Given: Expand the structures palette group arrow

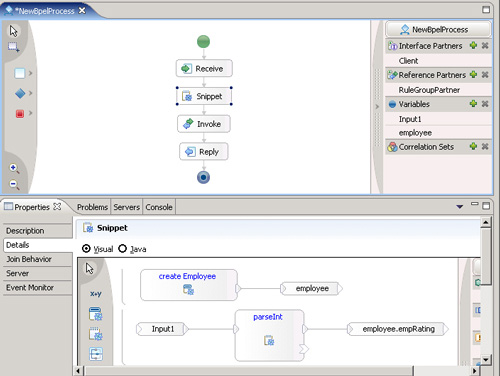Looking at the screenshot, I should point(30,93).
